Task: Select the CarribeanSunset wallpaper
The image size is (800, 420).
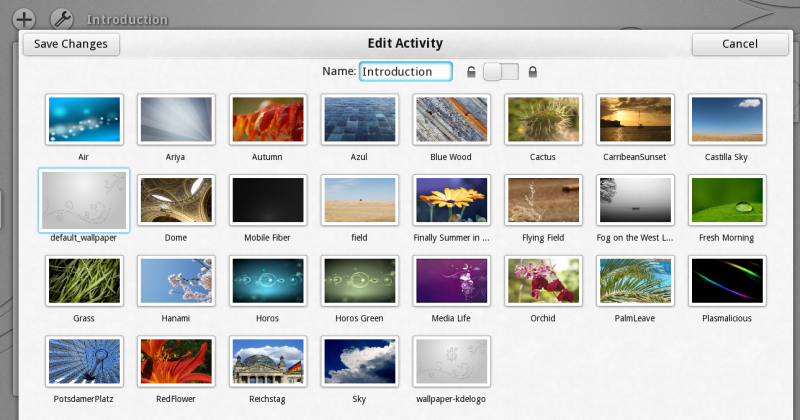Action: coord(636,120)
